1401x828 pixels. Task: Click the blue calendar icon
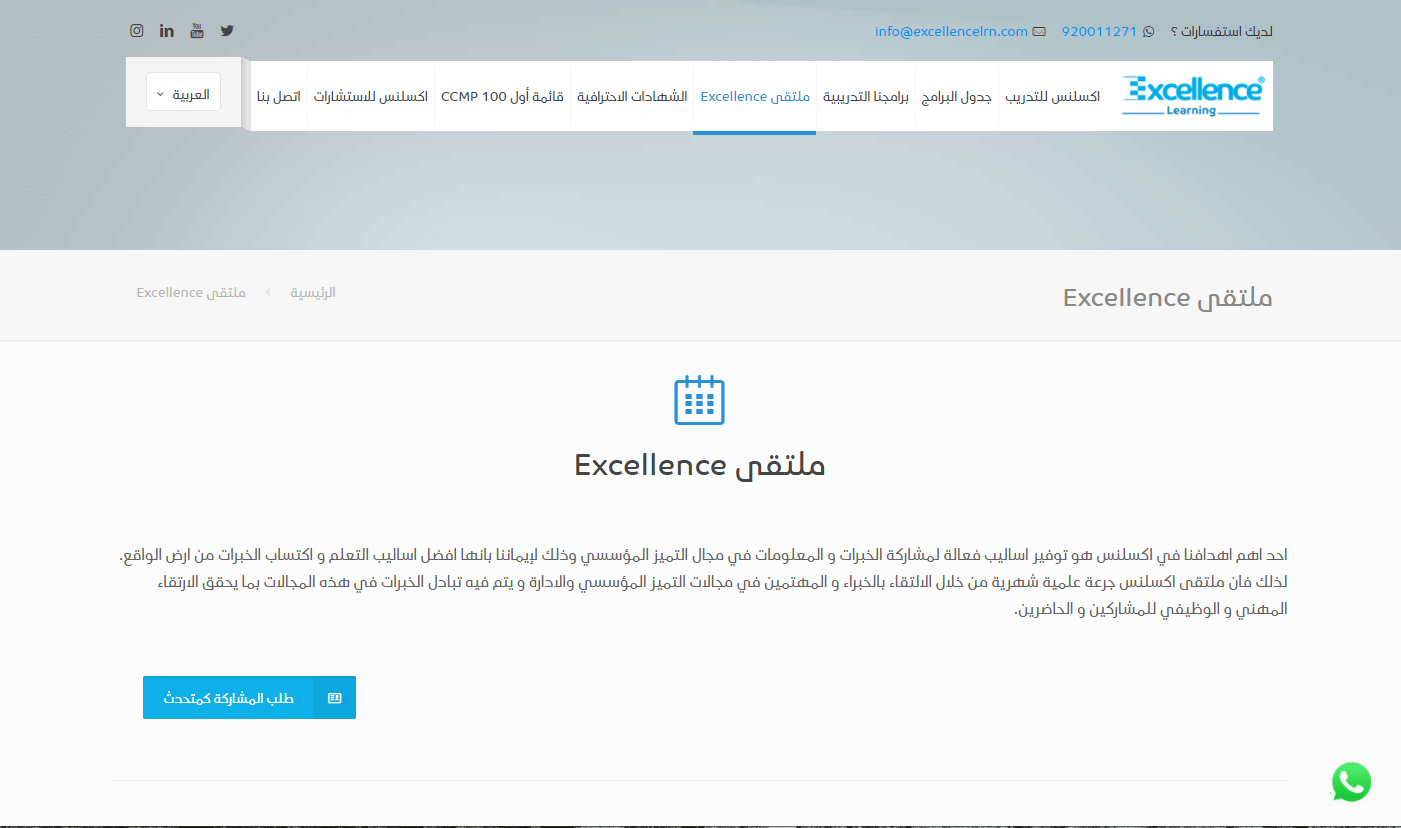tap(700, 400)
